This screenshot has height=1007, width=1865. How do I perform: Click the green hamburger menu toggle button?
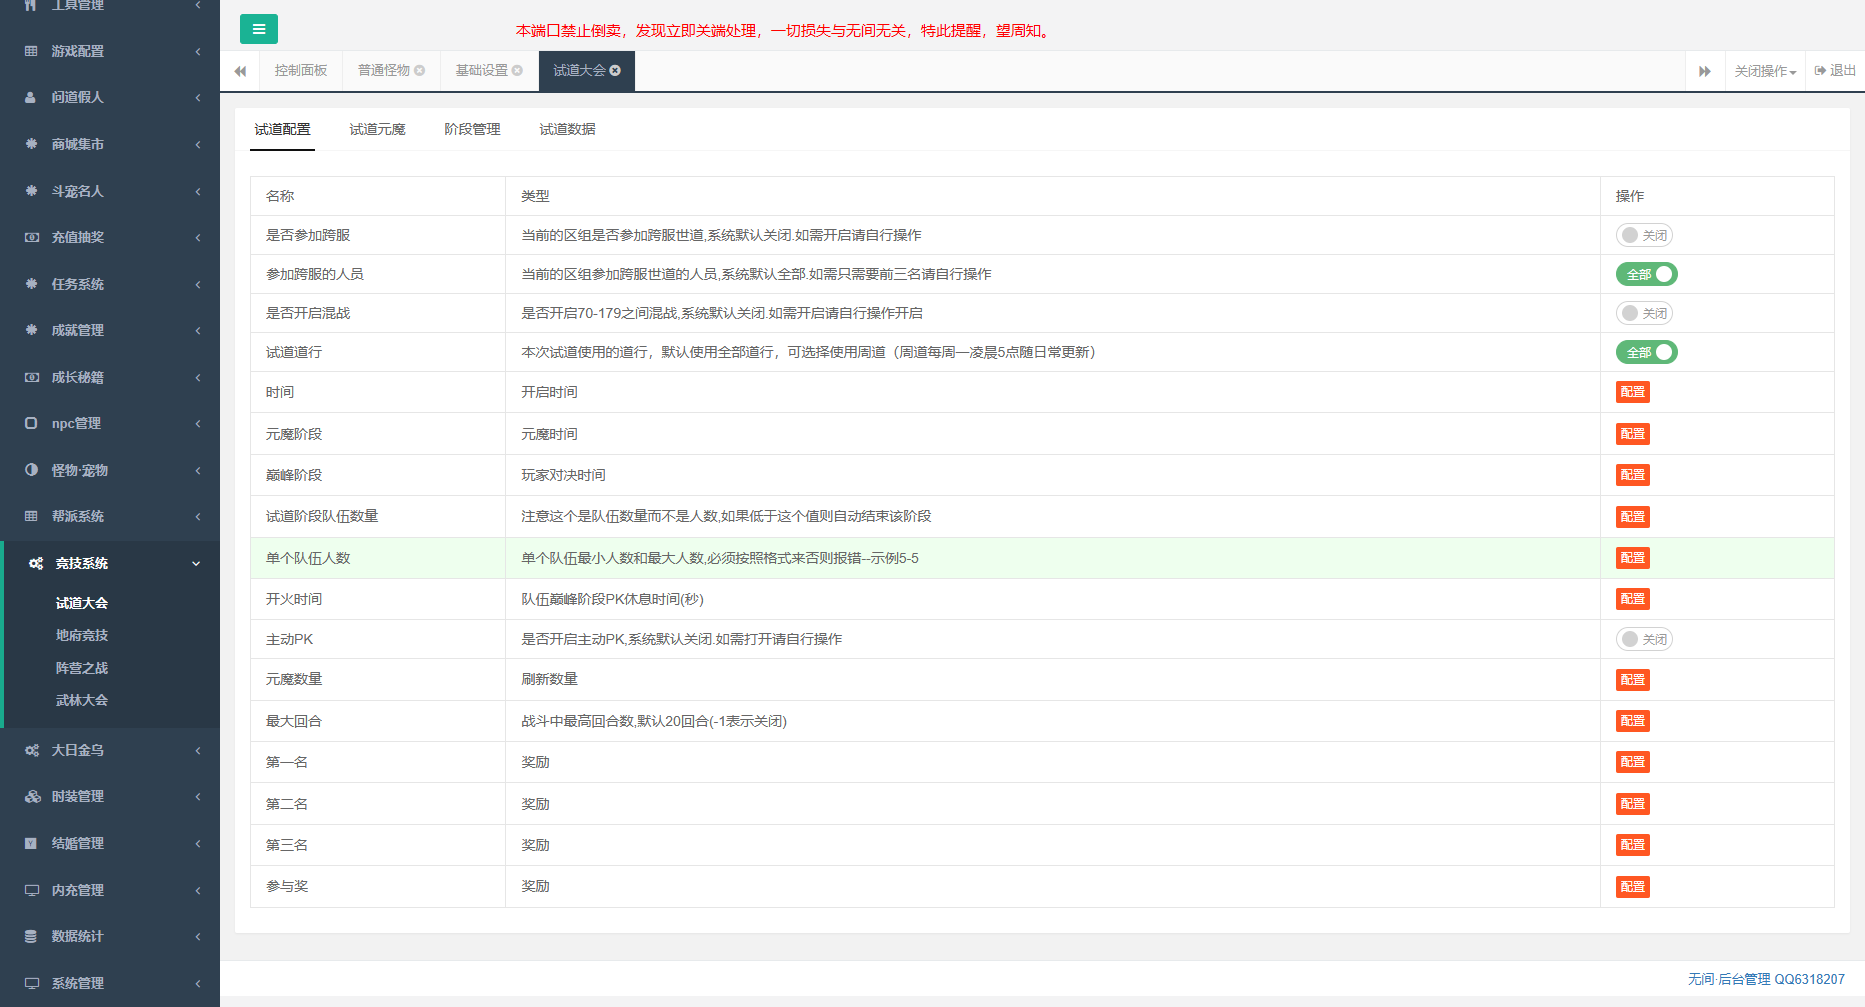pos(258,29)
